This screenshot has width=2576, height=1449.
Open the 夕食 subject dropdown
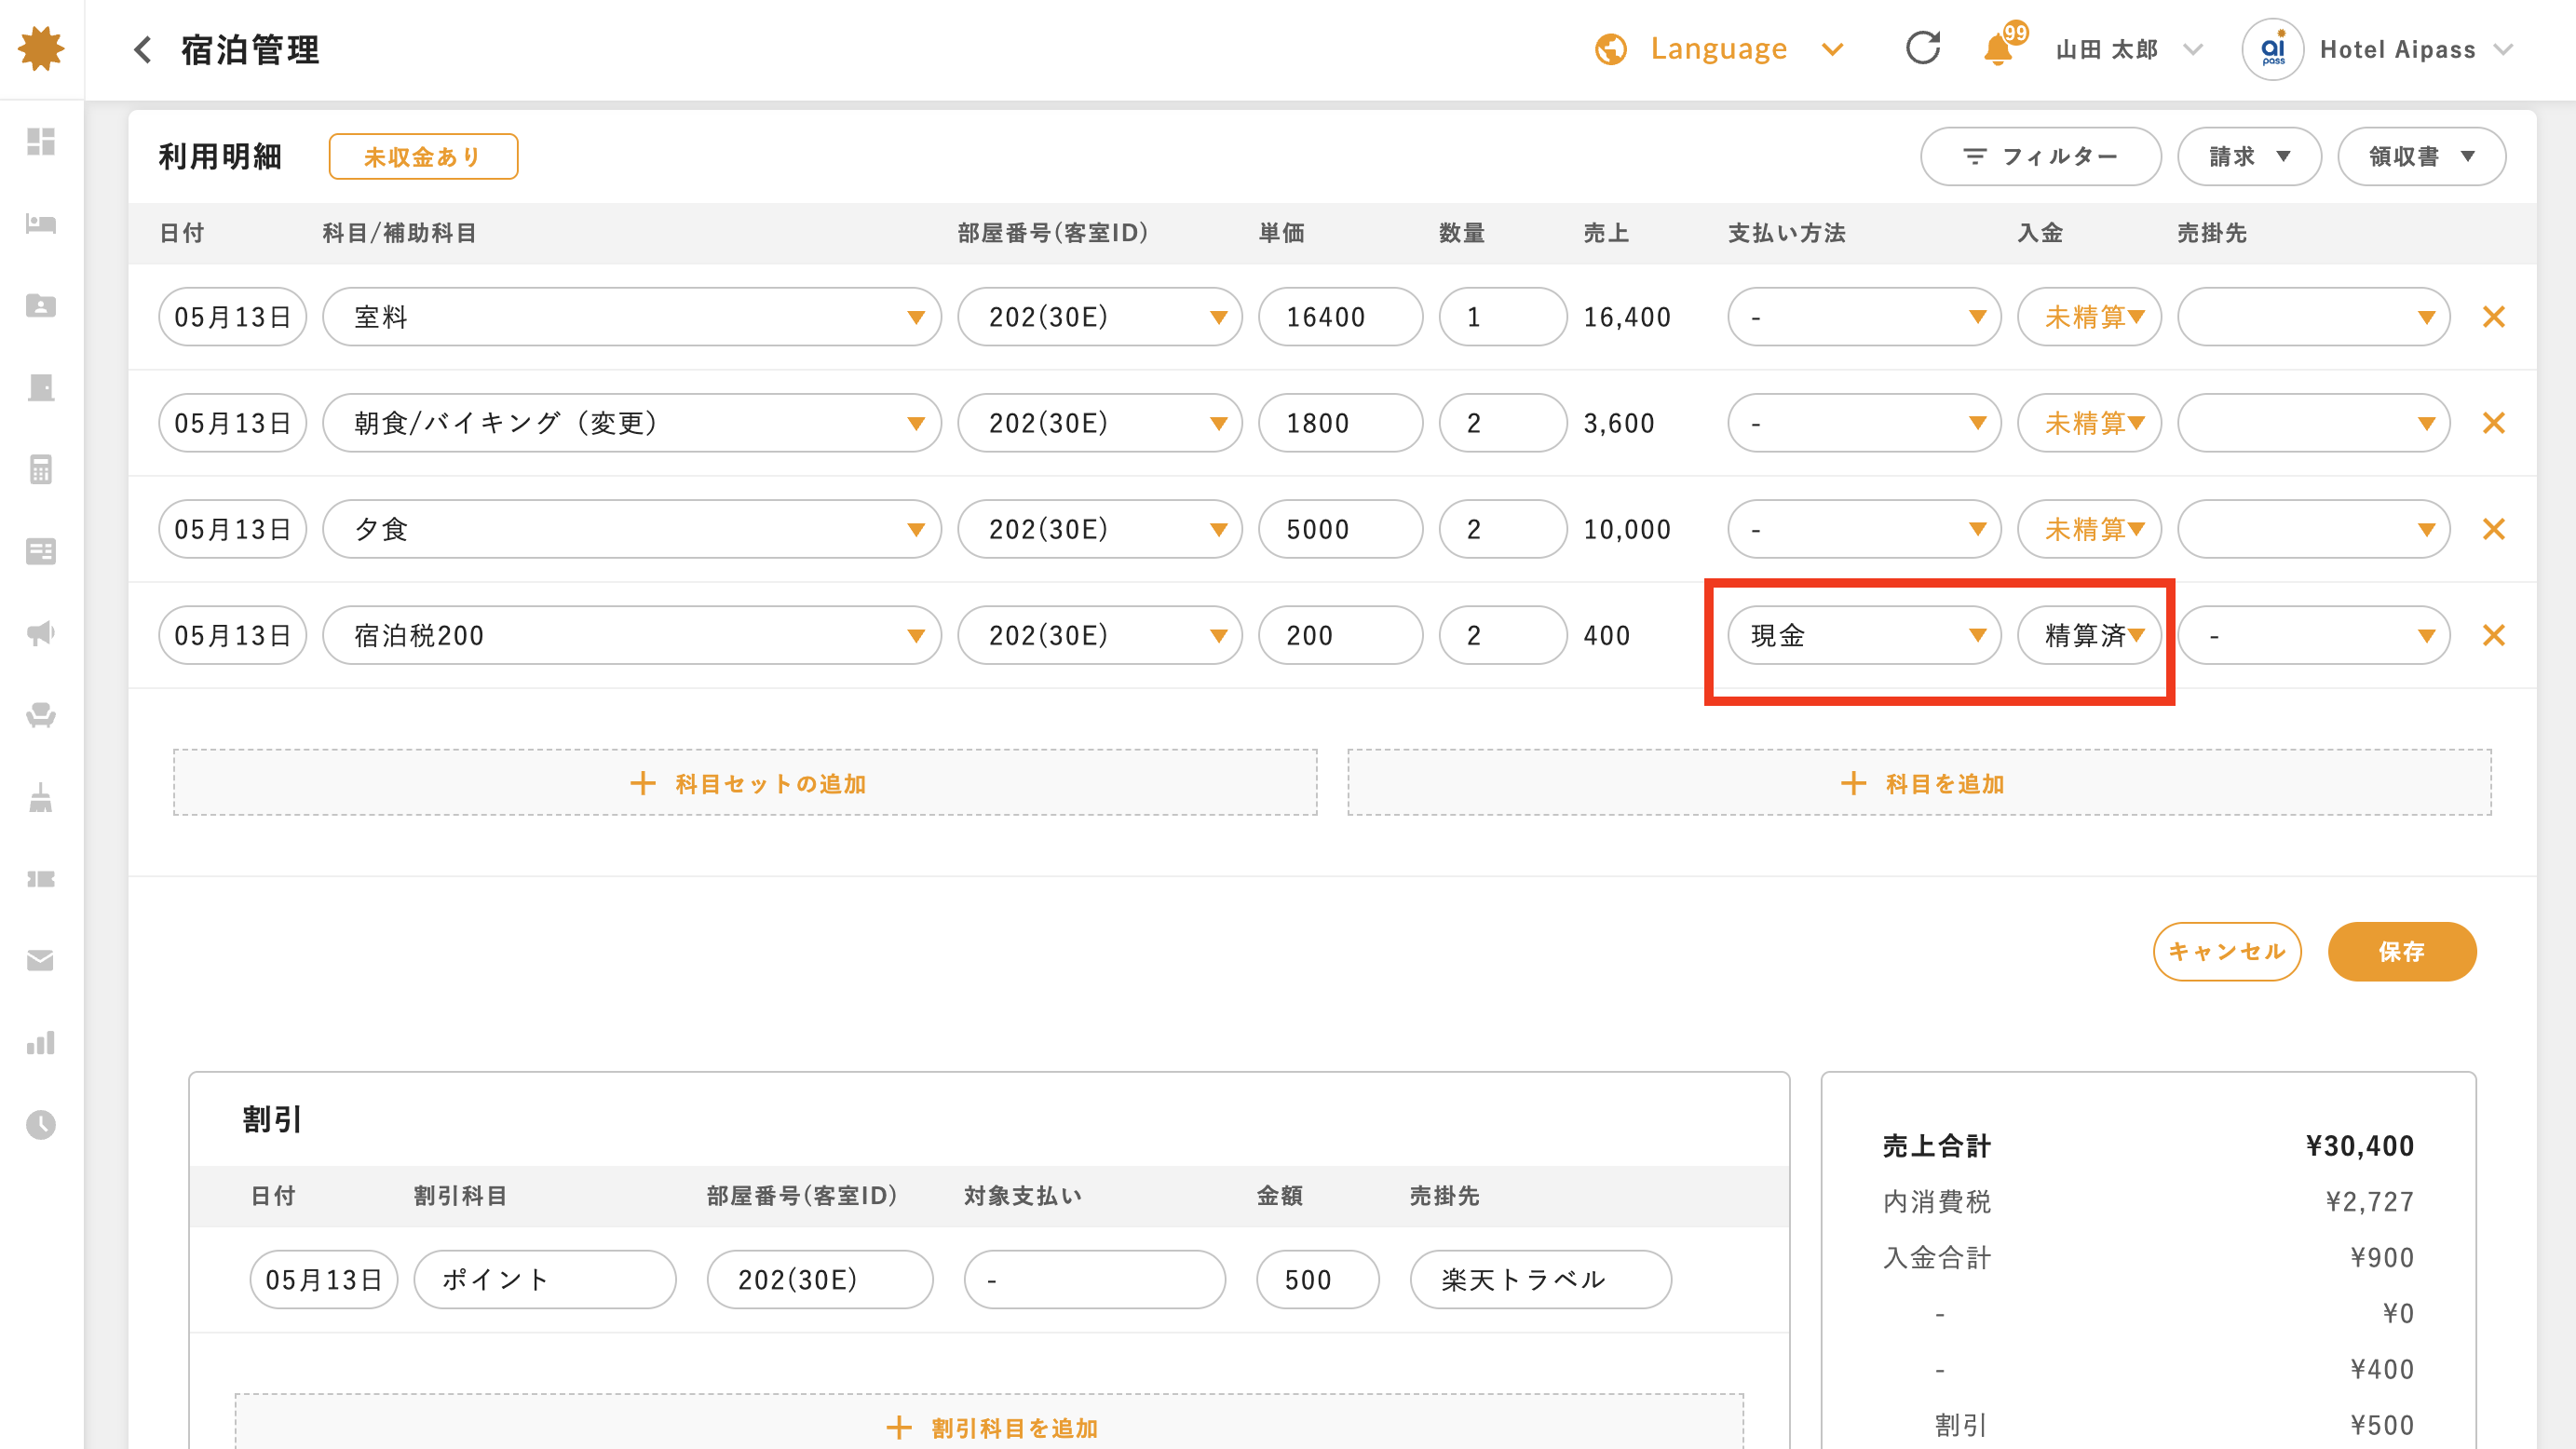pyautogui.click(x=631, y=529)
